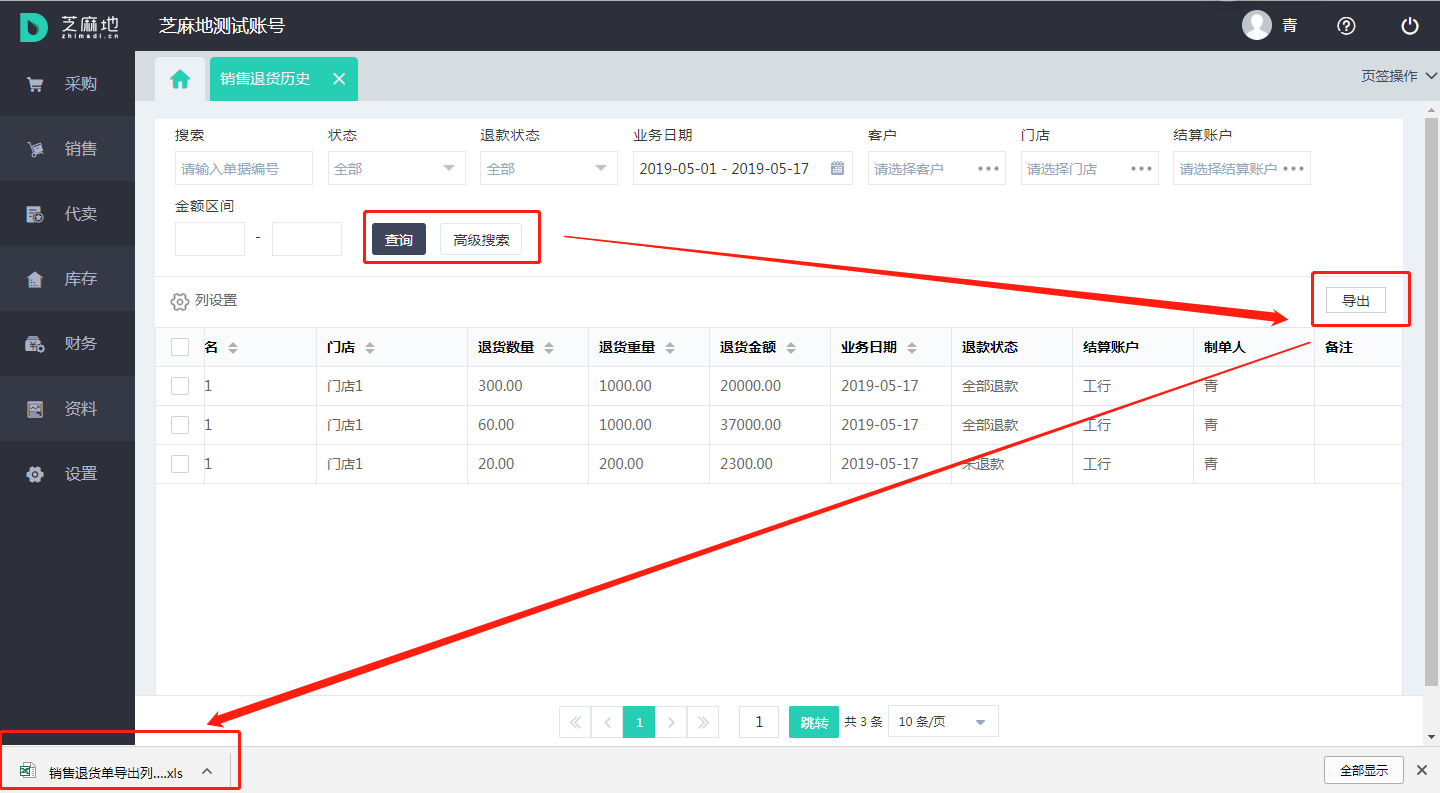Image resolution: width=1440 pixels, height=793 pixels.
Task: Click the ellipsis in 客户 field
Action: tap(989, 168)
